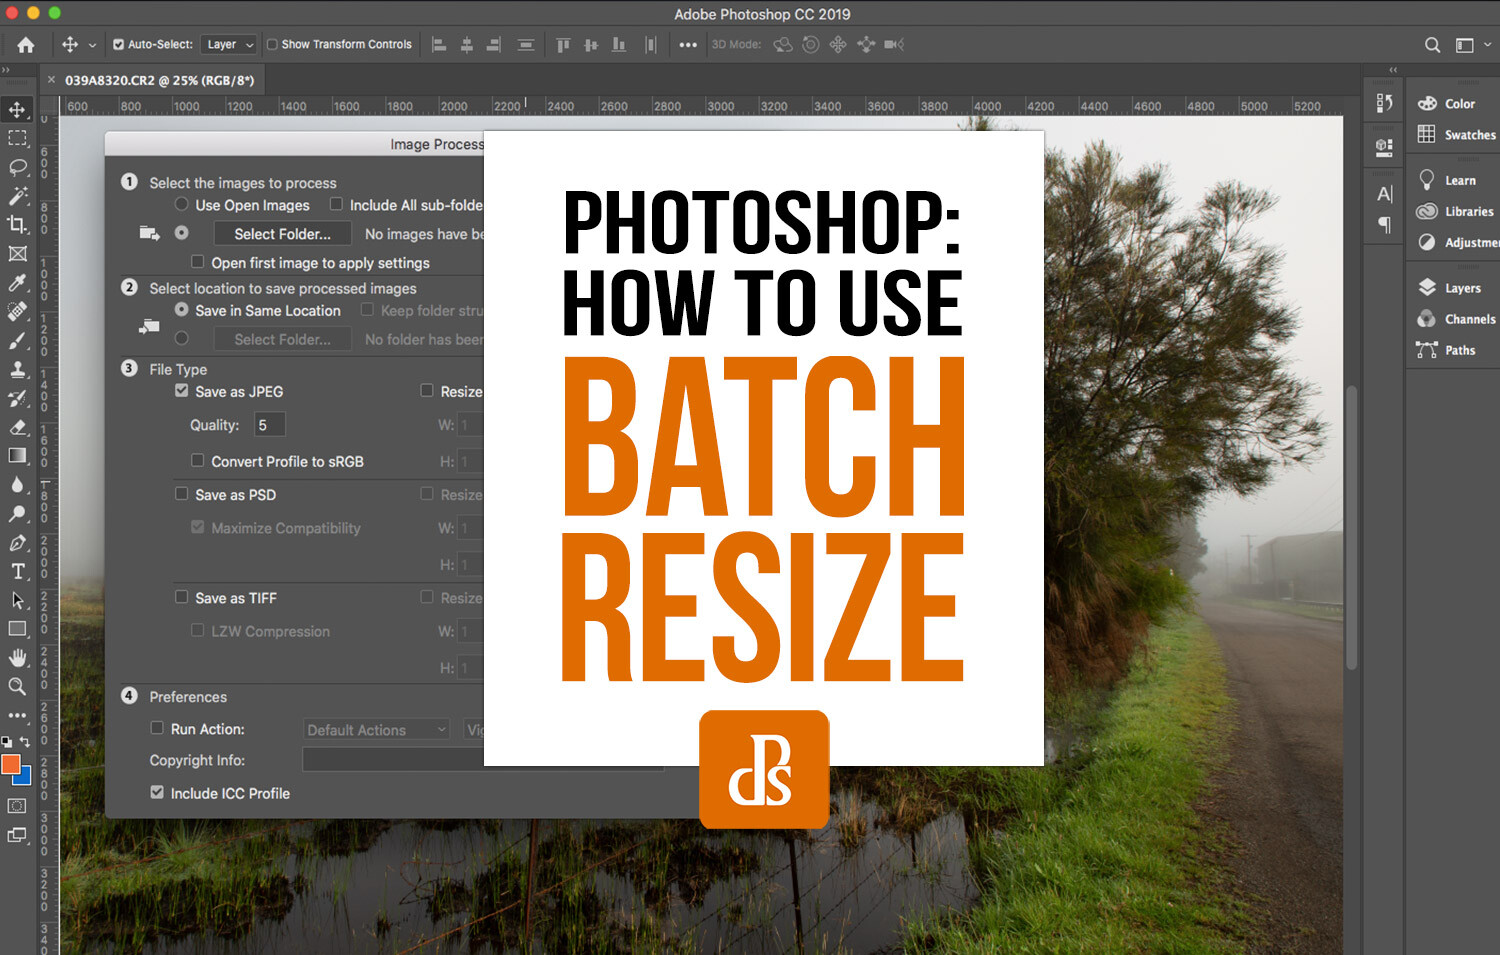Select the Eraser tool
Screen dimensions: 1500x955
point(17,427)
